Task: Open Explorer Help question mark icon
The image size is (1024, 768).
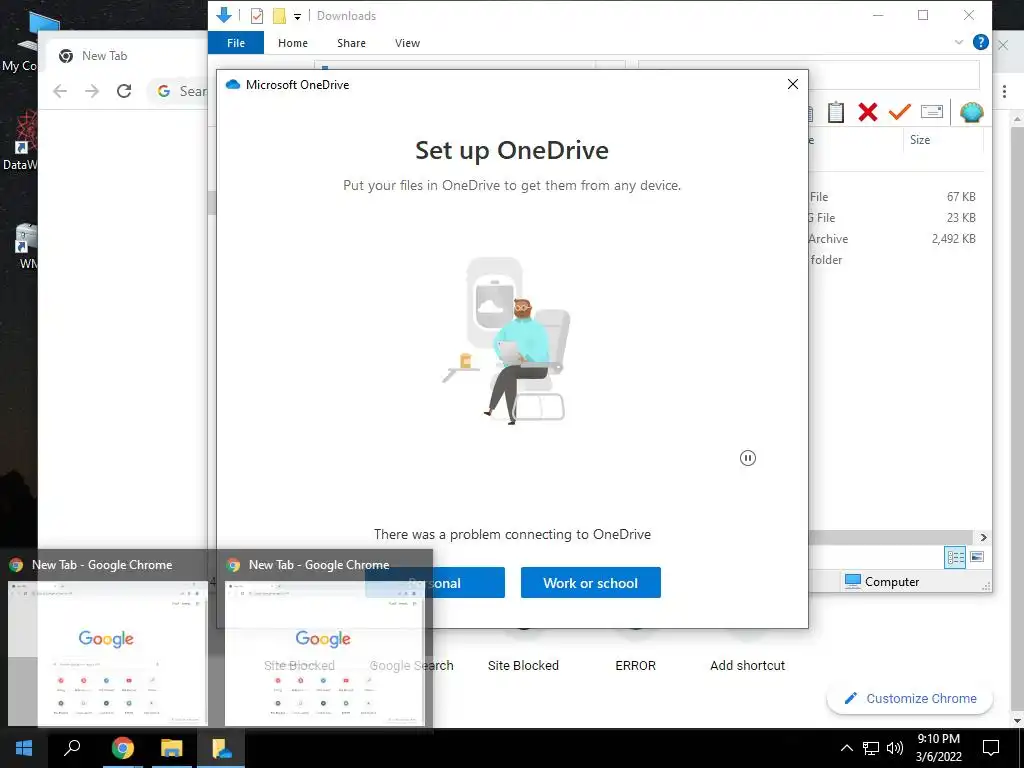Action: (980, 42)
